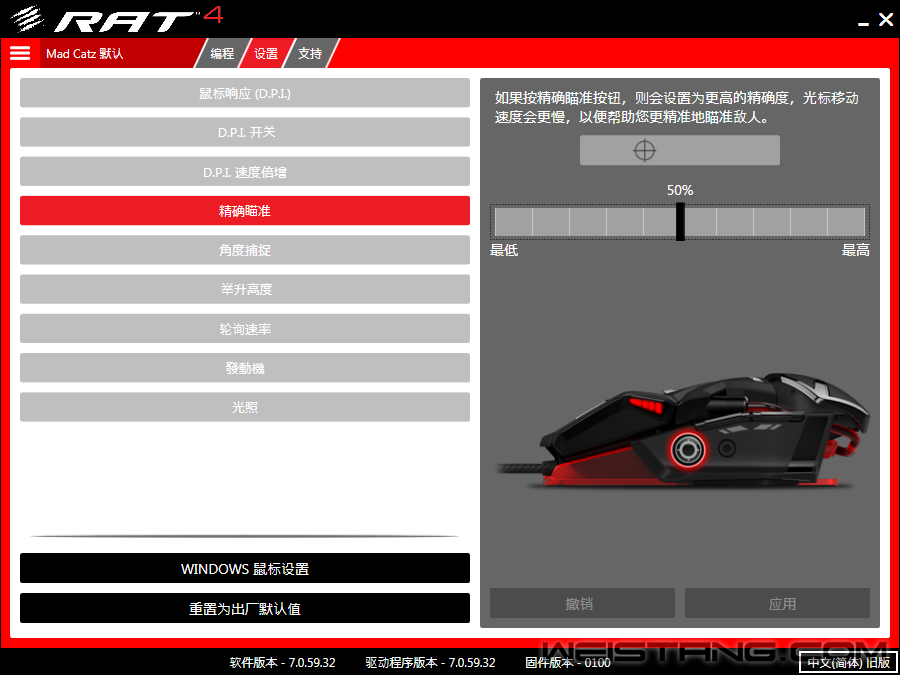Open the 鼠标响应 (D.P.I.) settings

point(245,93)
